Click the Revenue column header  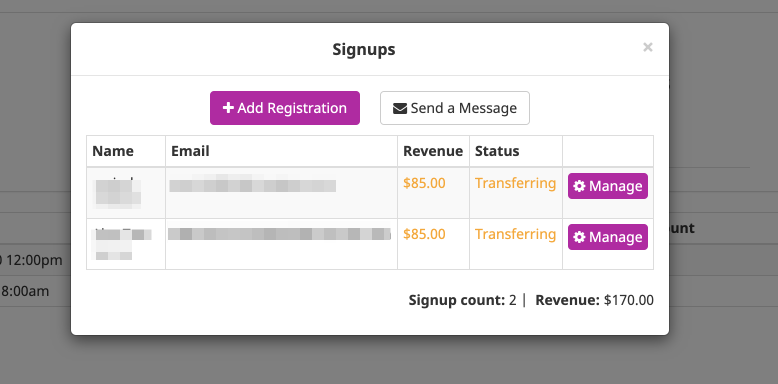pos(433,151)
